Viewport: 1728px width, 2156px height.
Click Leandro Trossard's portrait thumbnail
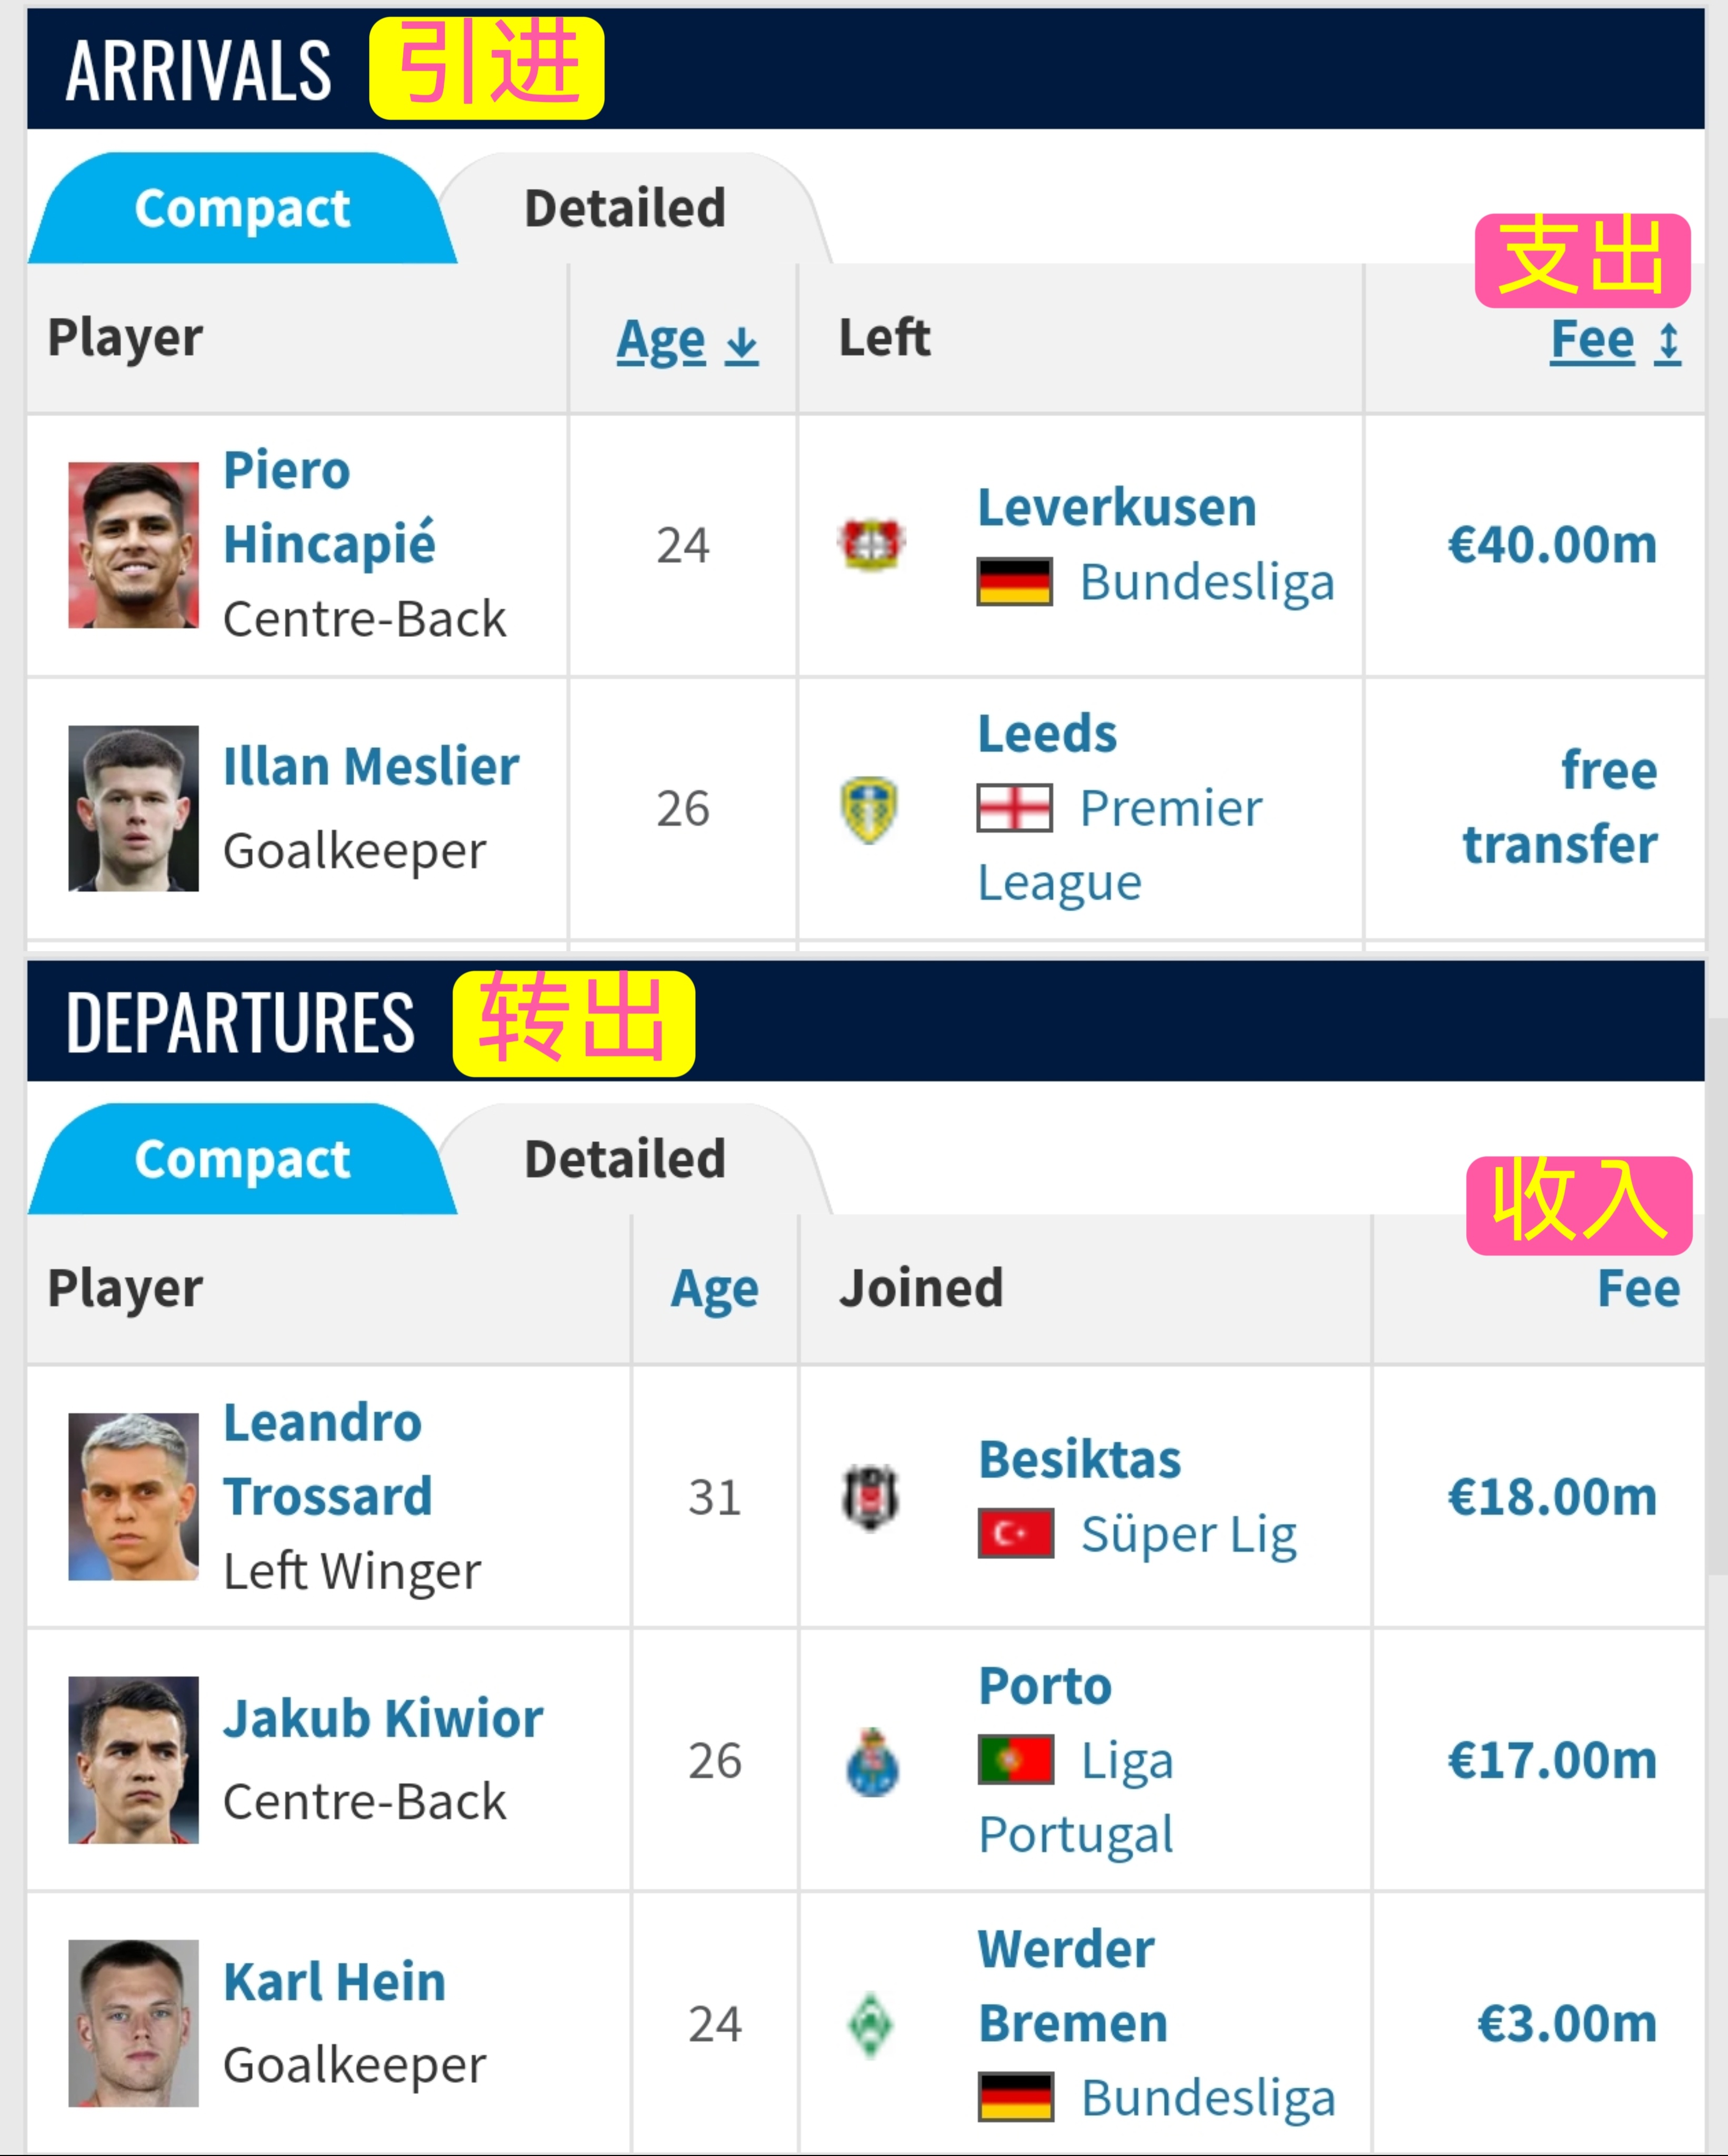pos(133,1497)
